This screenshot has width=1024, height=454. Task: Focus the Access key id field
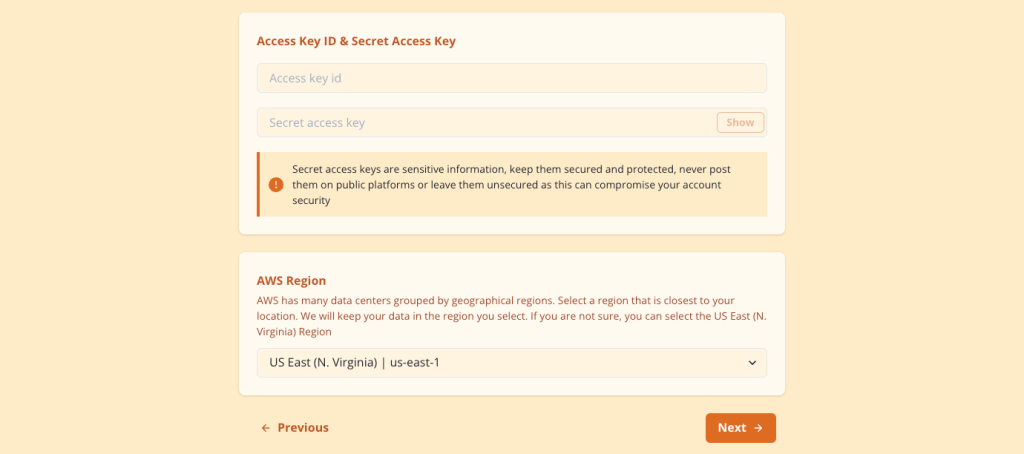click(x=511, y=78)
